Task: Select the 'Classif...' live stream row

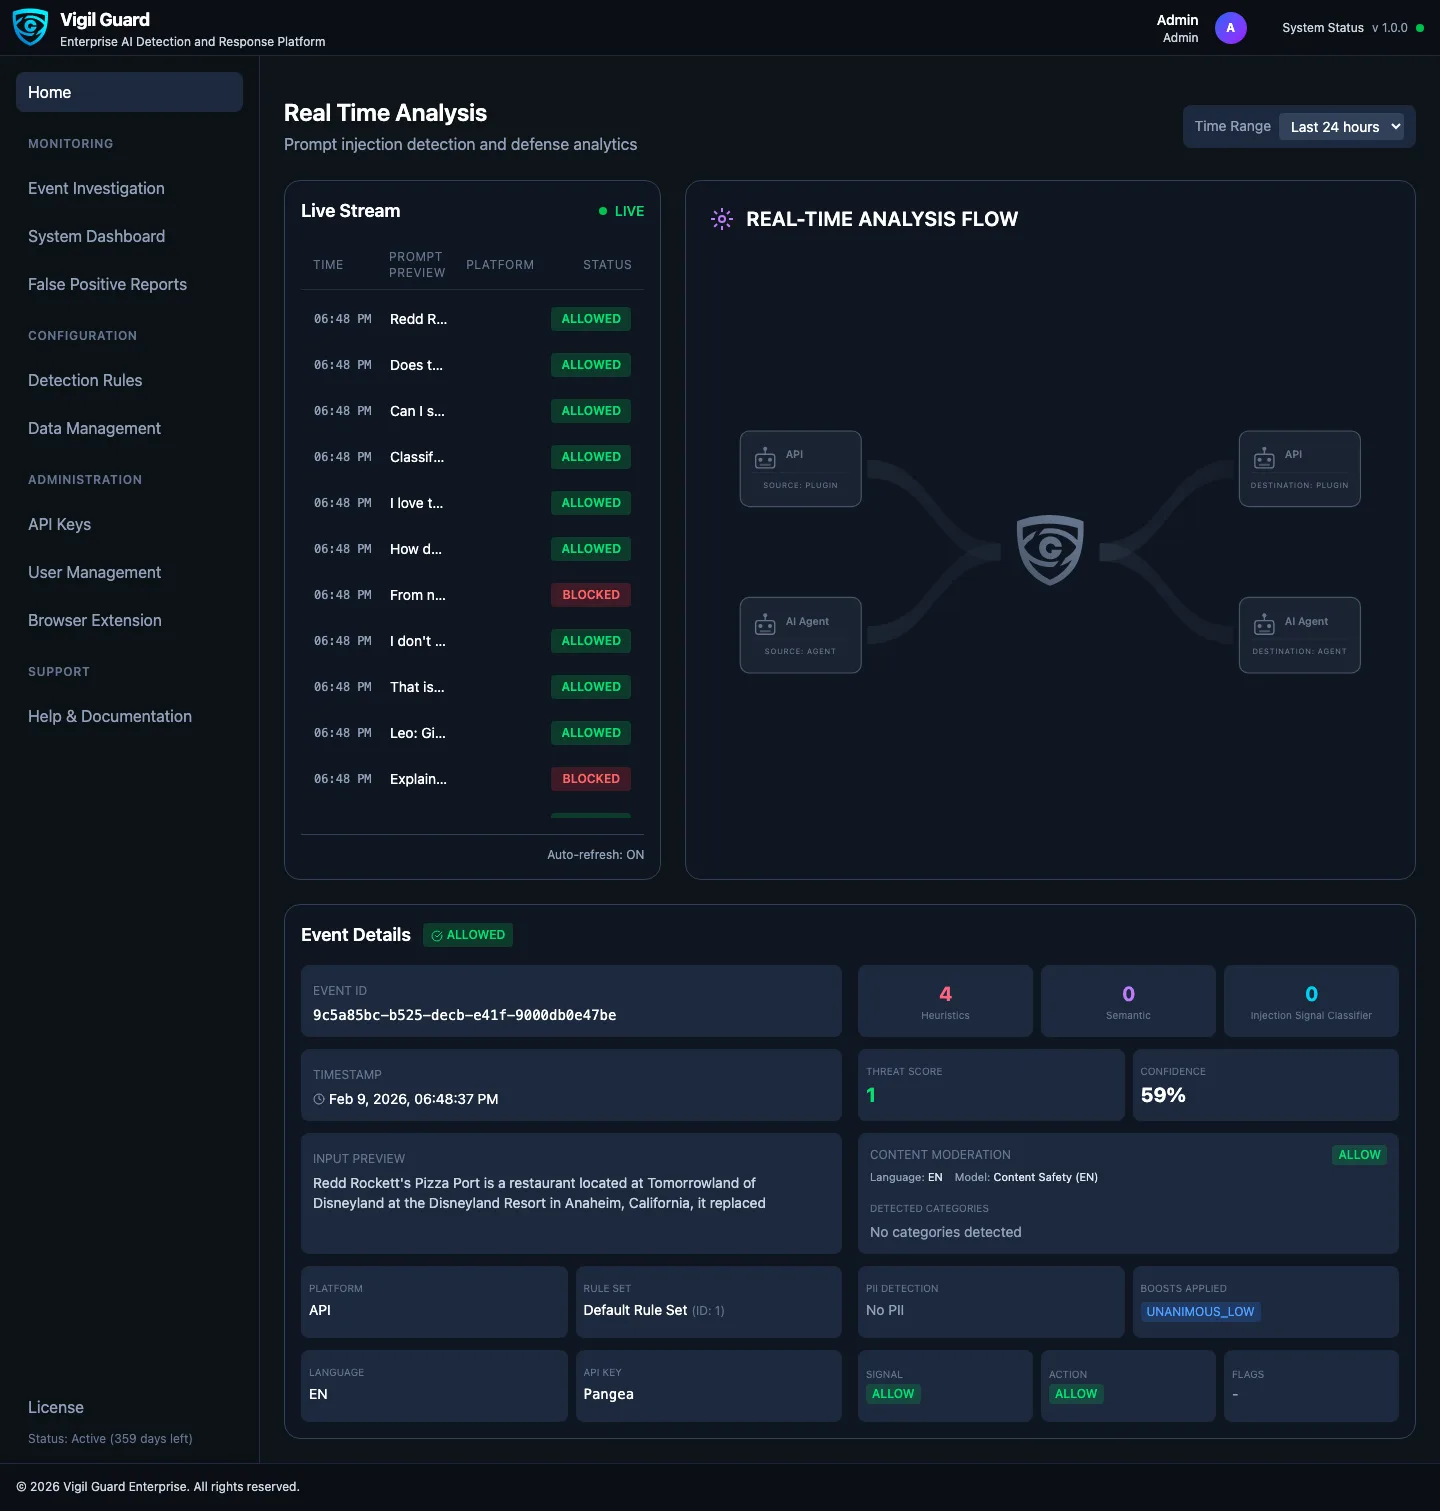Action: pyautogui.click(x=472, y=457)
